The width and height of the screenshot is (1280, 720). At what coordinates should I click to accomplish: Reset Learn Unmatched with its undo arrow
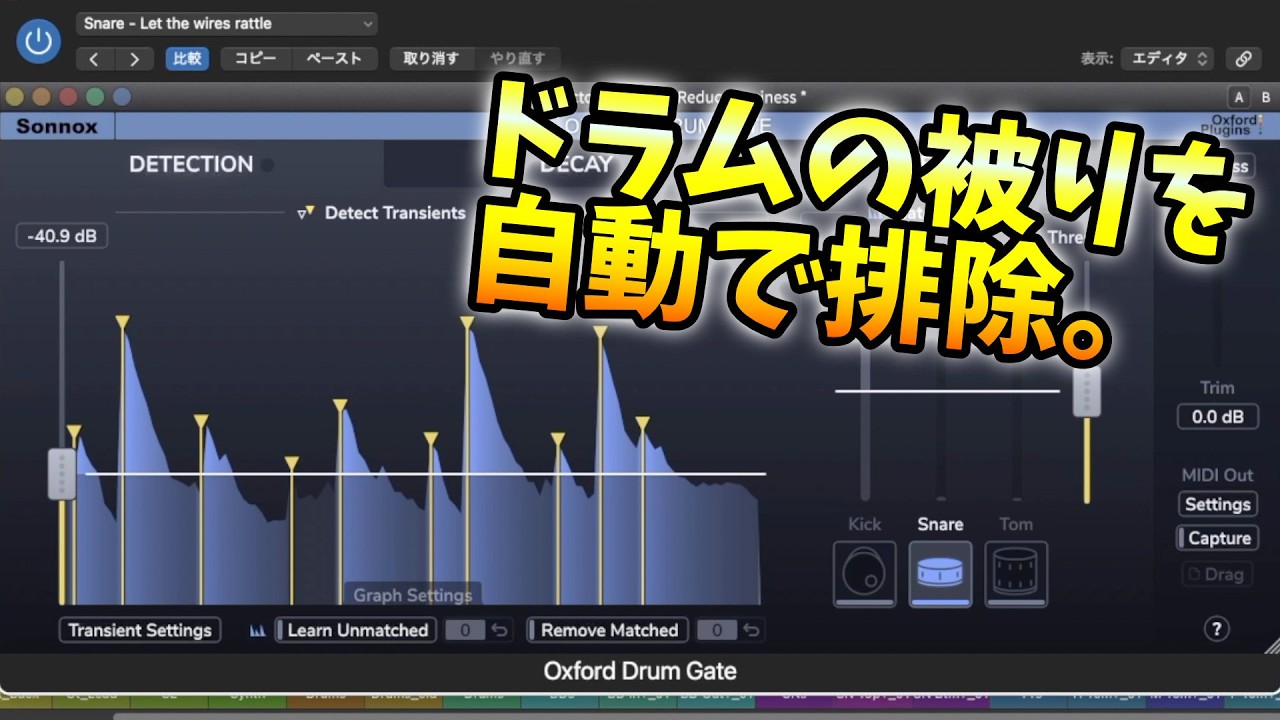pos(500,630)
